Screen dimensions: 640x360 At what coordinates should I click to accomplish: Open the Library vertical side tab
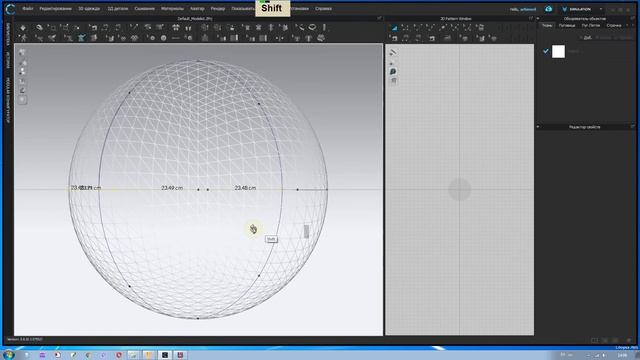tap(8, 33)
